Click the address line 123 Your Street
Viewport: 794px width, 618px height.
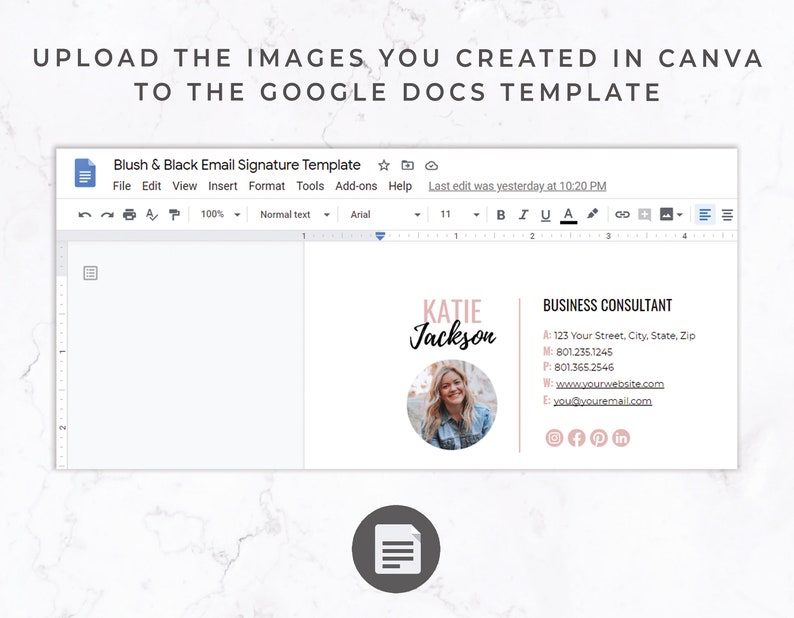click(x=624, y=335)
